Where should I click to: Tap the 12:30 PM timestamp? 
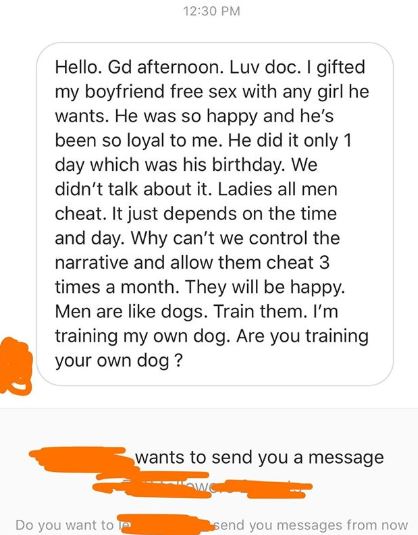(212, 11)
